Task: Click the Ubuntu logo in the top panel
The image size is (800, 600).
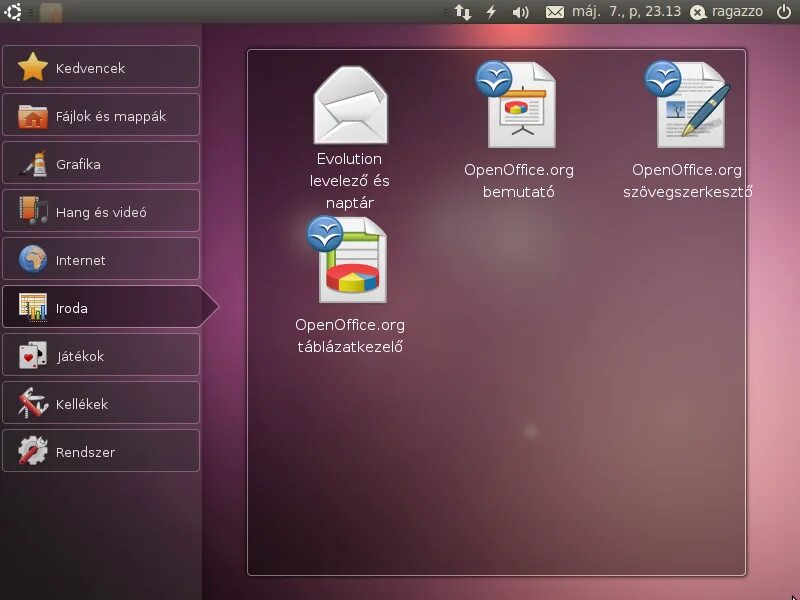Action: pyautogui.click(x=13, y=11)
